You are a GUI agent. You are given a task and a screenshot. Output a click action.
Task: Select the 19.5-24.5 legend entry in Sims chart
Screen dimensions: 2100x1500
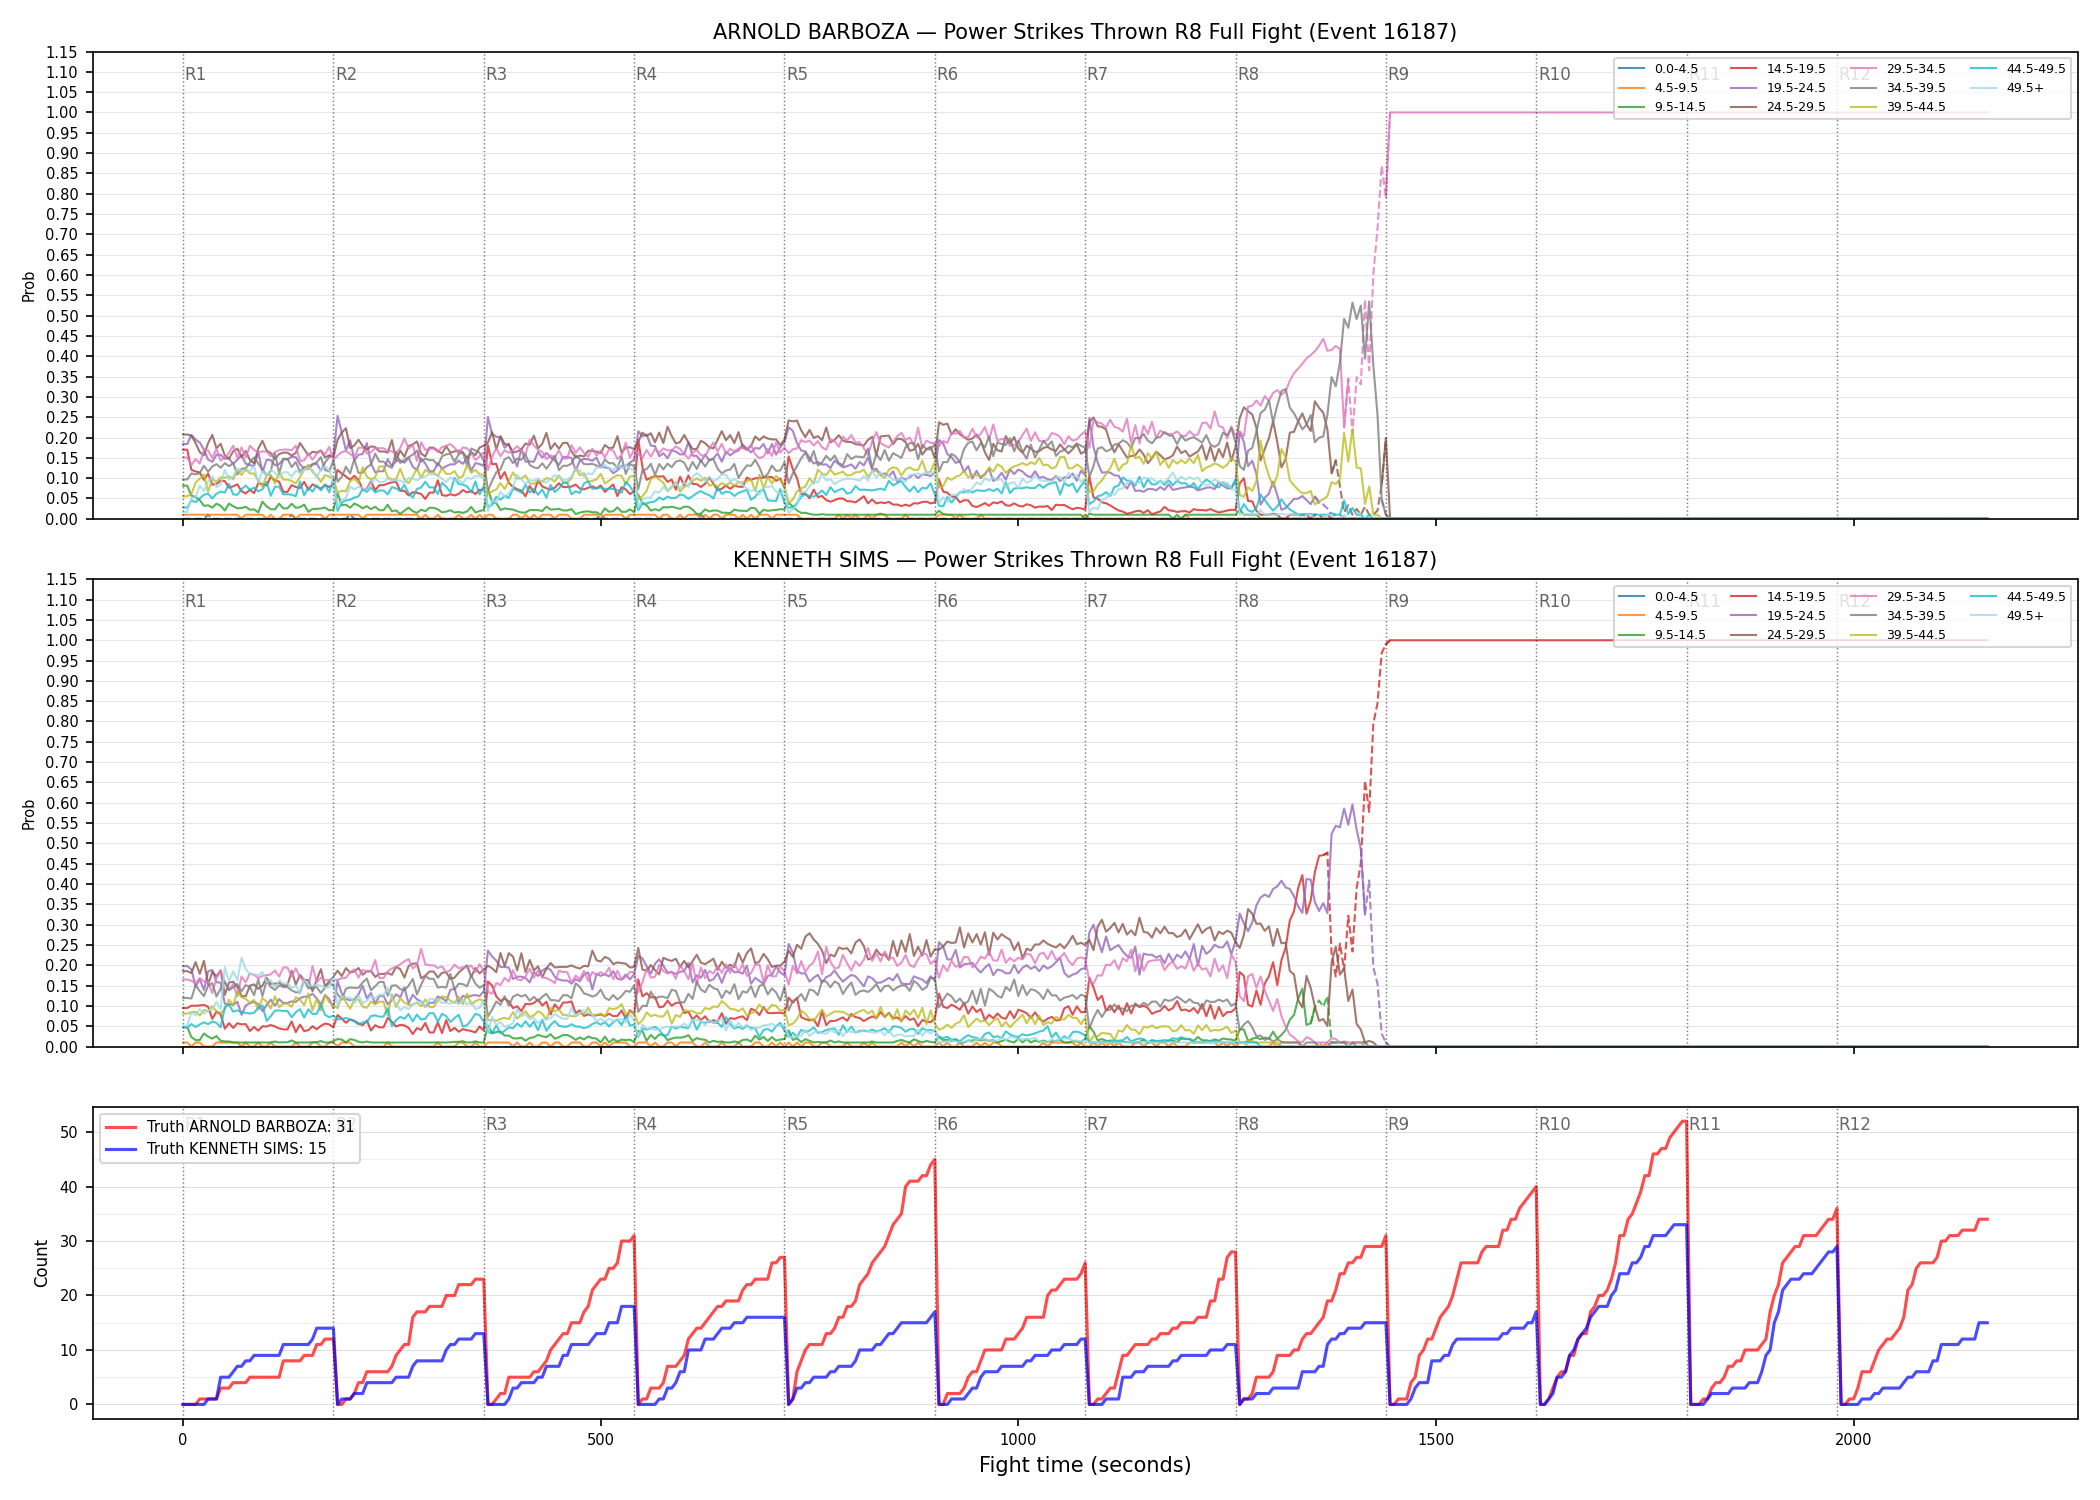tap(1778, 616)
